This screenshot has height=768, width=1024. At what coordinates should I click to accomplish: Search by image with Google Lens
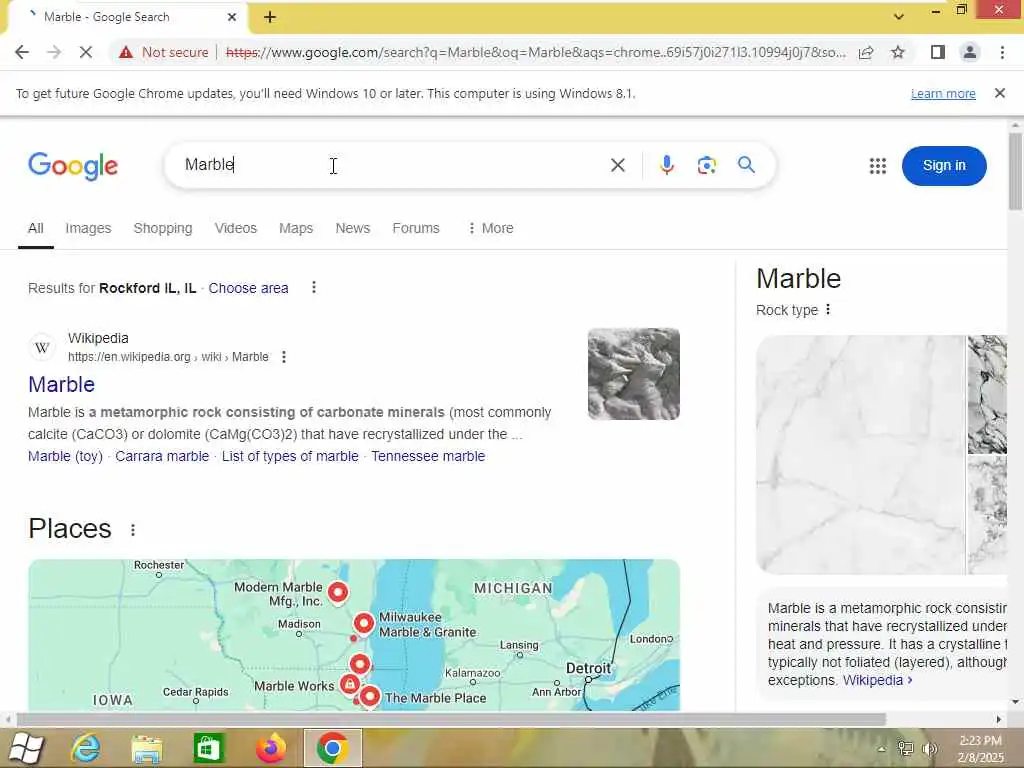pyautogui.click(x=707, y=165)
